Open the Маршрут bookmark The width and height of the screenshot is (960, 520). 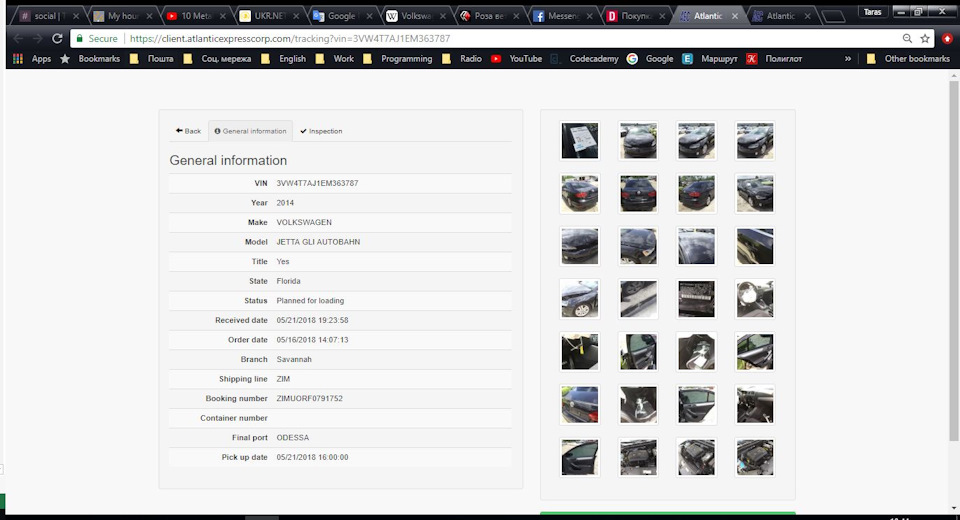(x=710, y=59)
